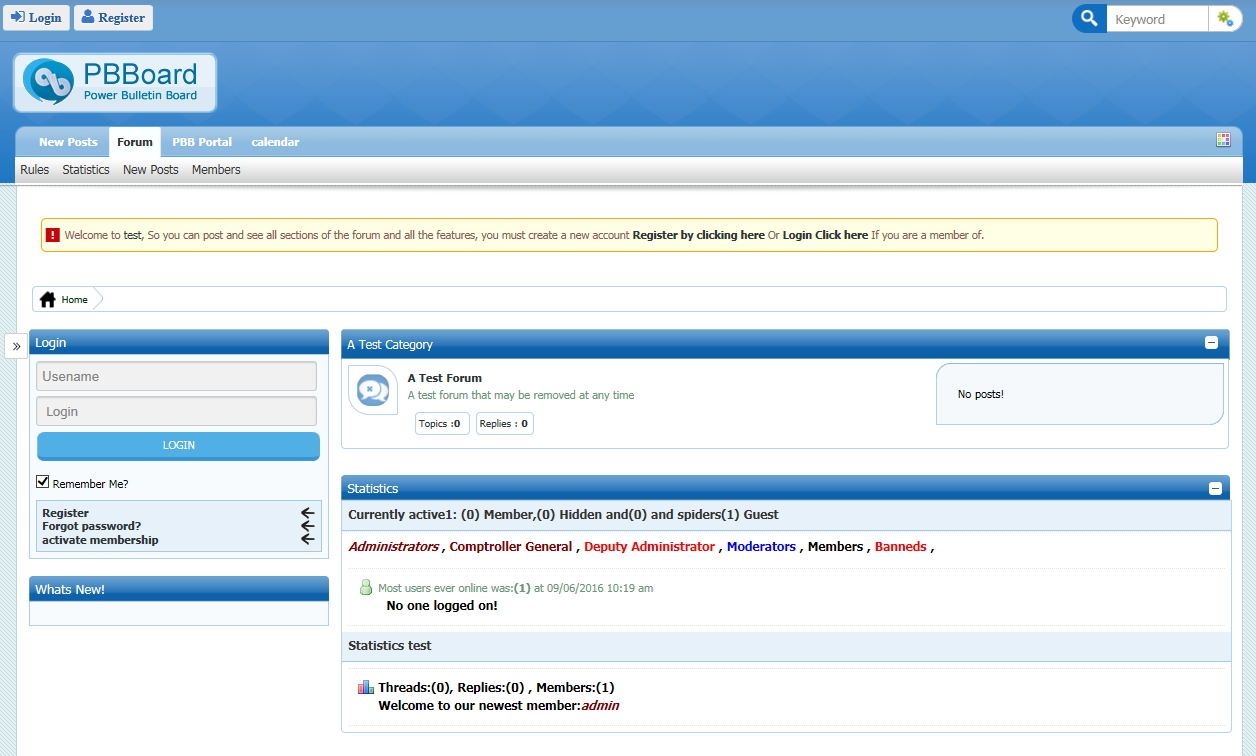The height and width of the screenshot is (756, 1256).
Task: Open the PBB Portal tab
Action: (x=202, y=142)
